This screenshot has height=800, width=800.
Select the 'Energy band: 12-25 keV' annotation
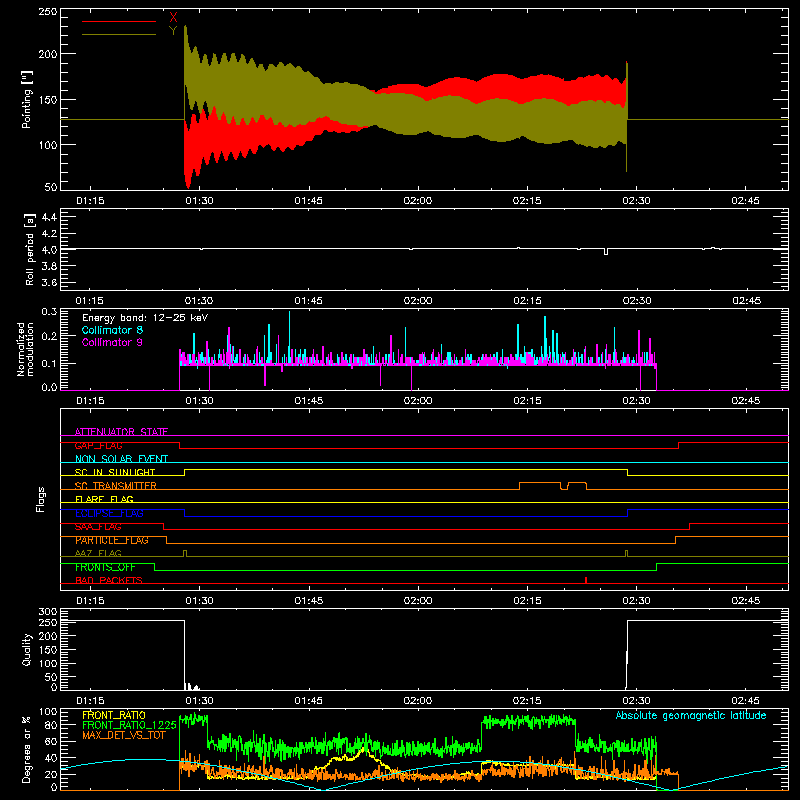pos(145,318)
